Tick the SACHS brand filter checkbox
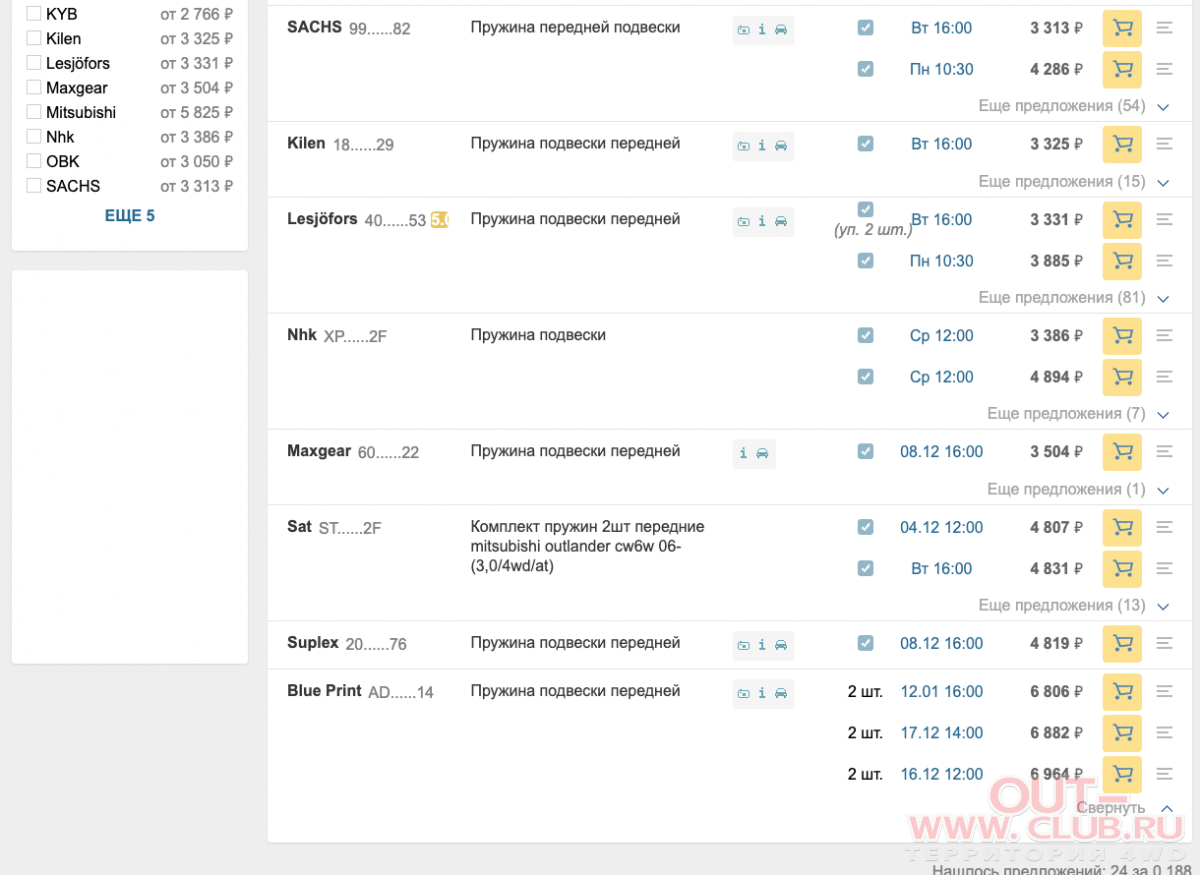 [x=34, y=185]
